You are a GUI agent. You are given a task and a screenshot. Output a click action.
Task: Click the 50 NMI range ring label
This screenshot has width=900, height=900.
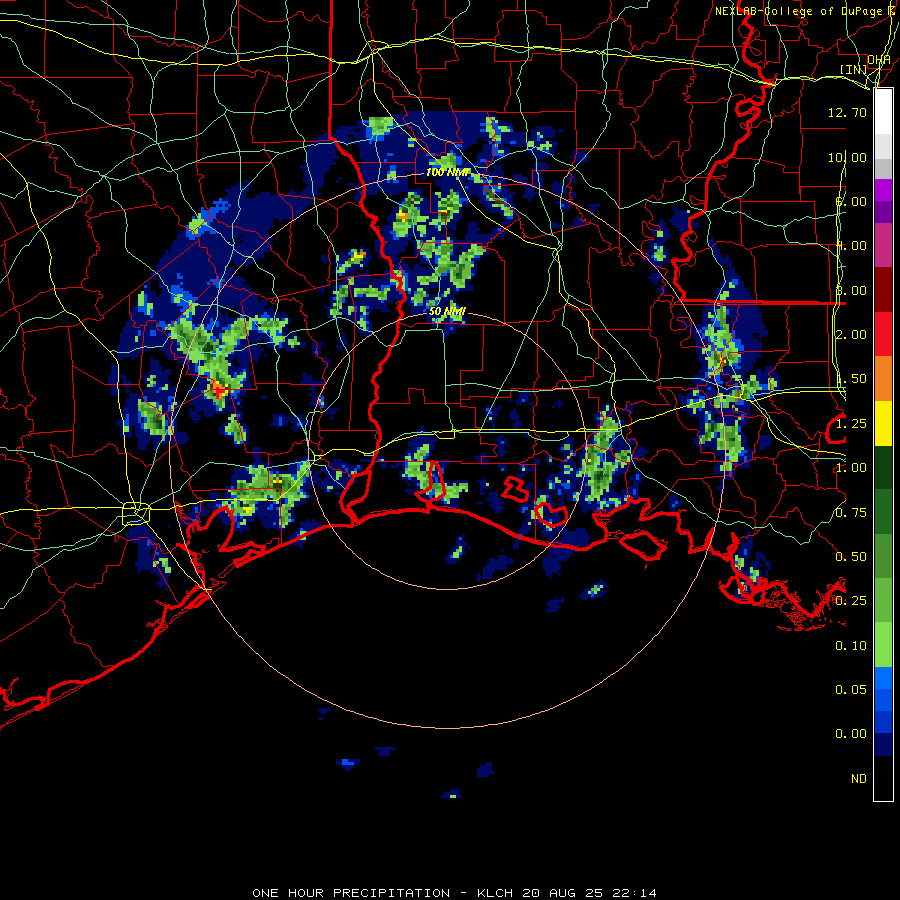(447, 311)
